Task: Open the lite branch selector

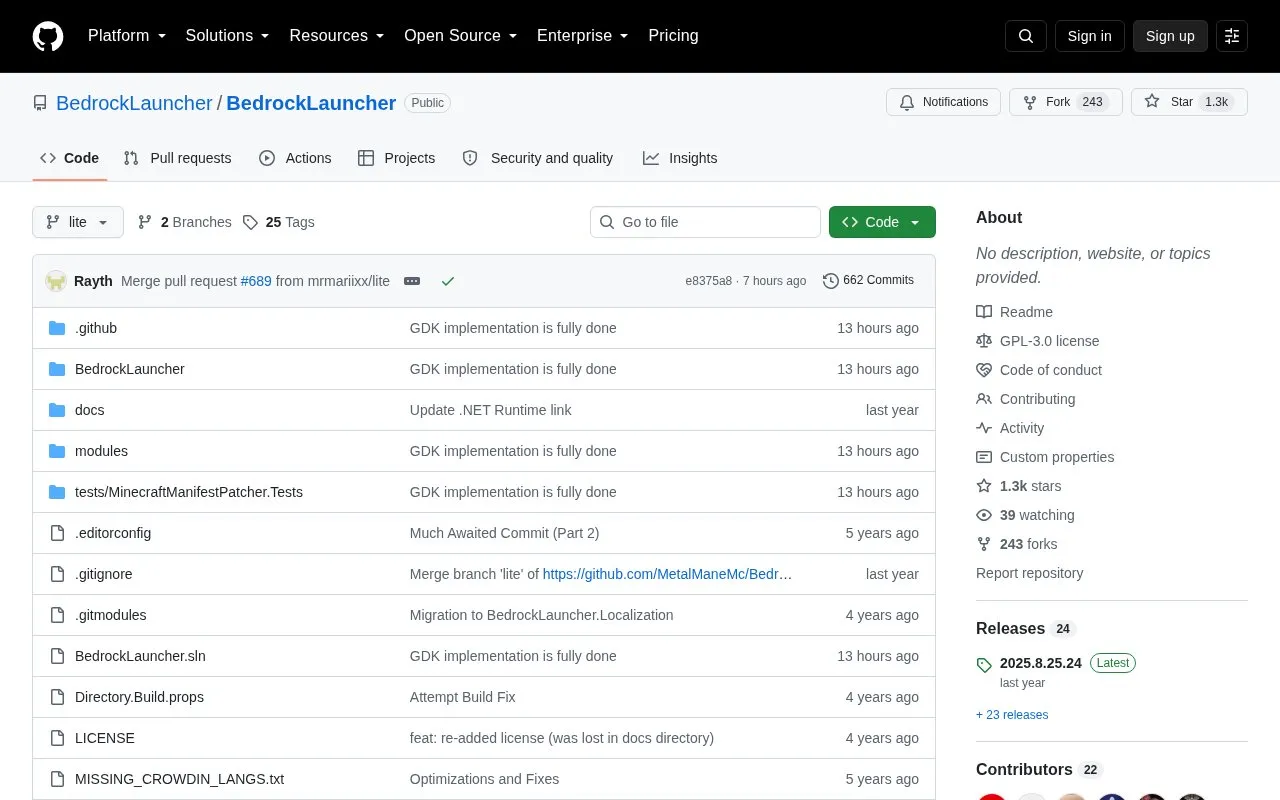Action: click(78, 222)
